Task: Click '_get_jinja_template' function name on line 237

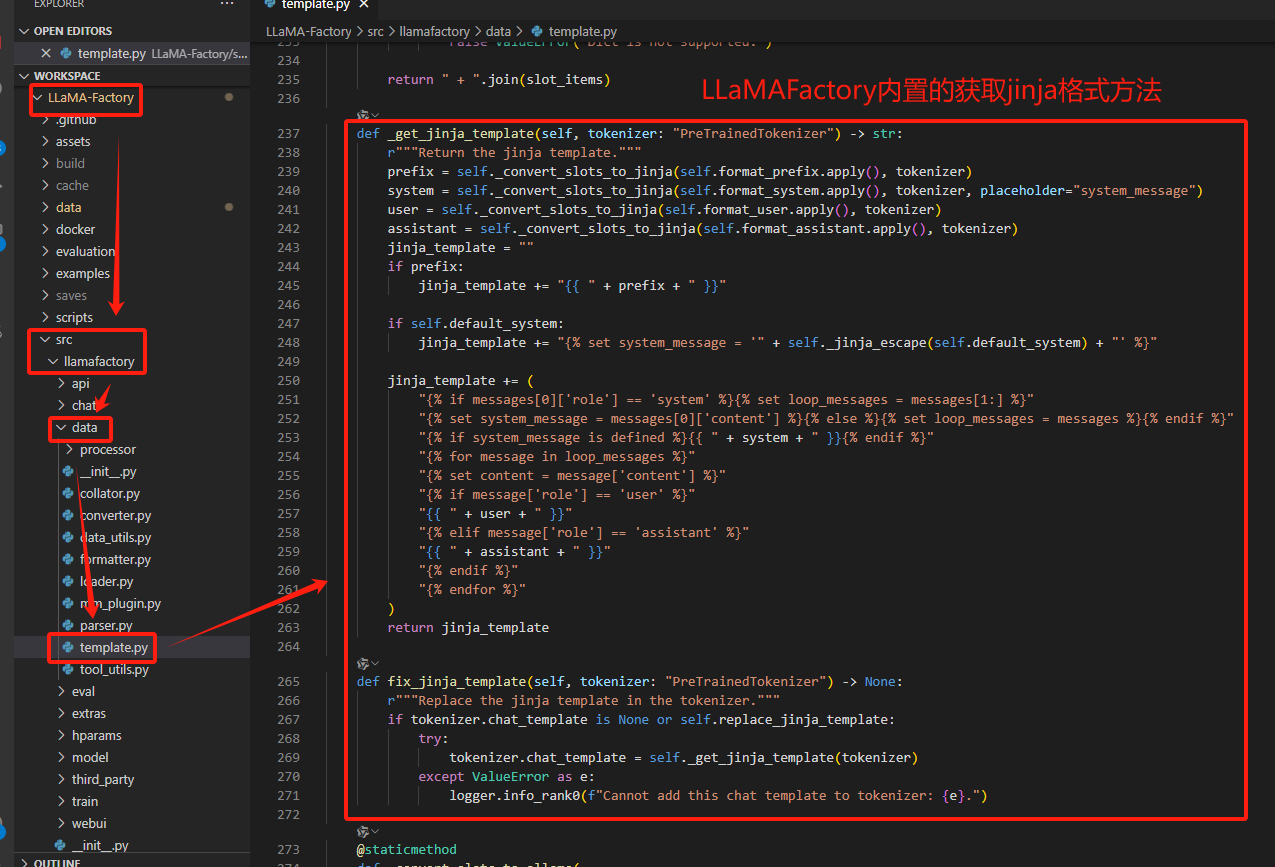Action: (x=460, y=133)
